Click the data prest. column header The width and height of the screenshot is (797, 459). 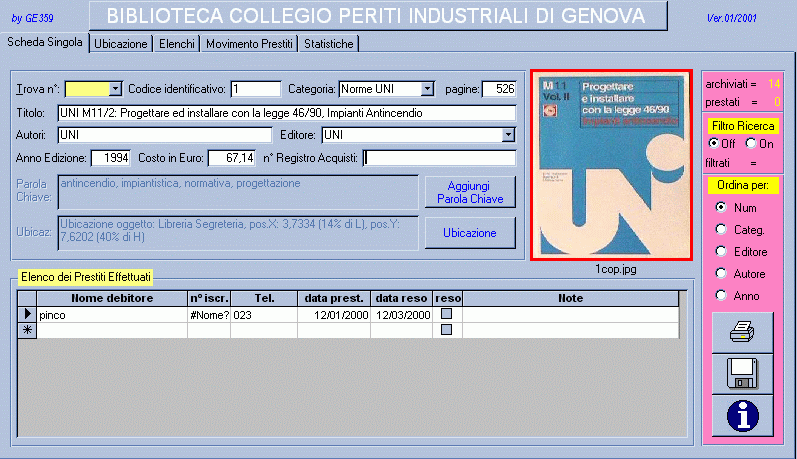point(334,298)
